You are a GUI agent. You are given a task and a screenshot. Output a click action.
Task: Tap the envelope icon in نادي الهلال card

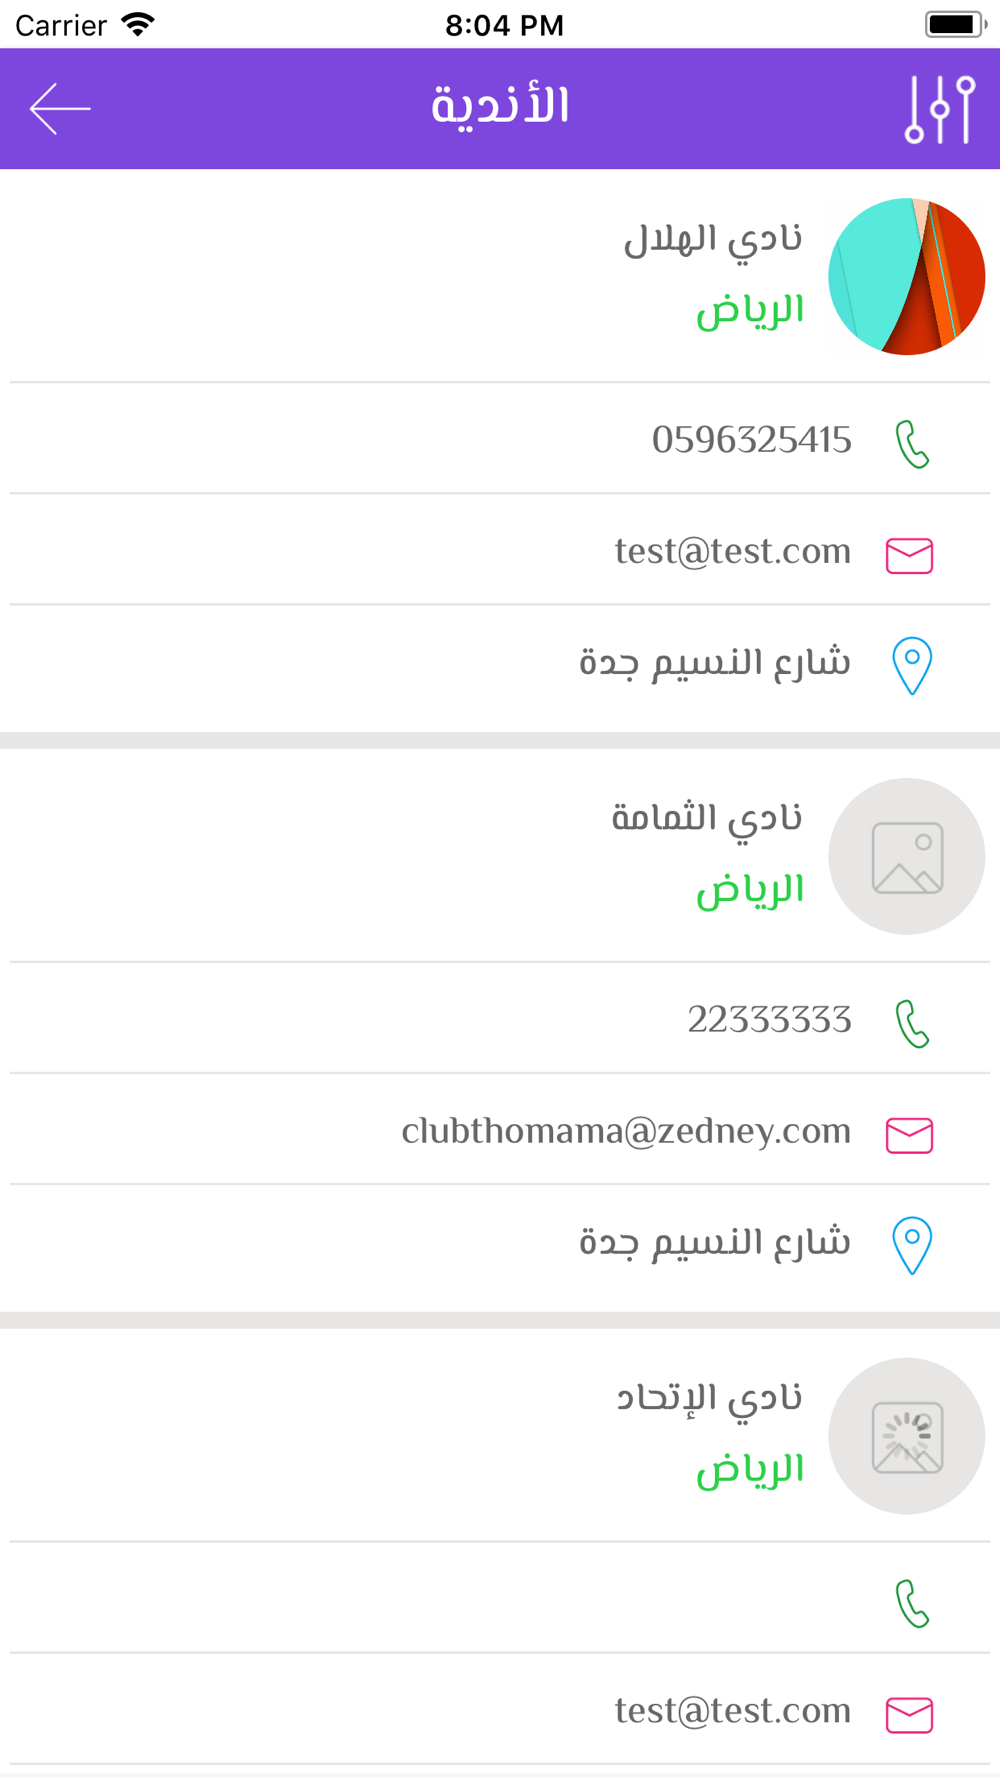909,555
